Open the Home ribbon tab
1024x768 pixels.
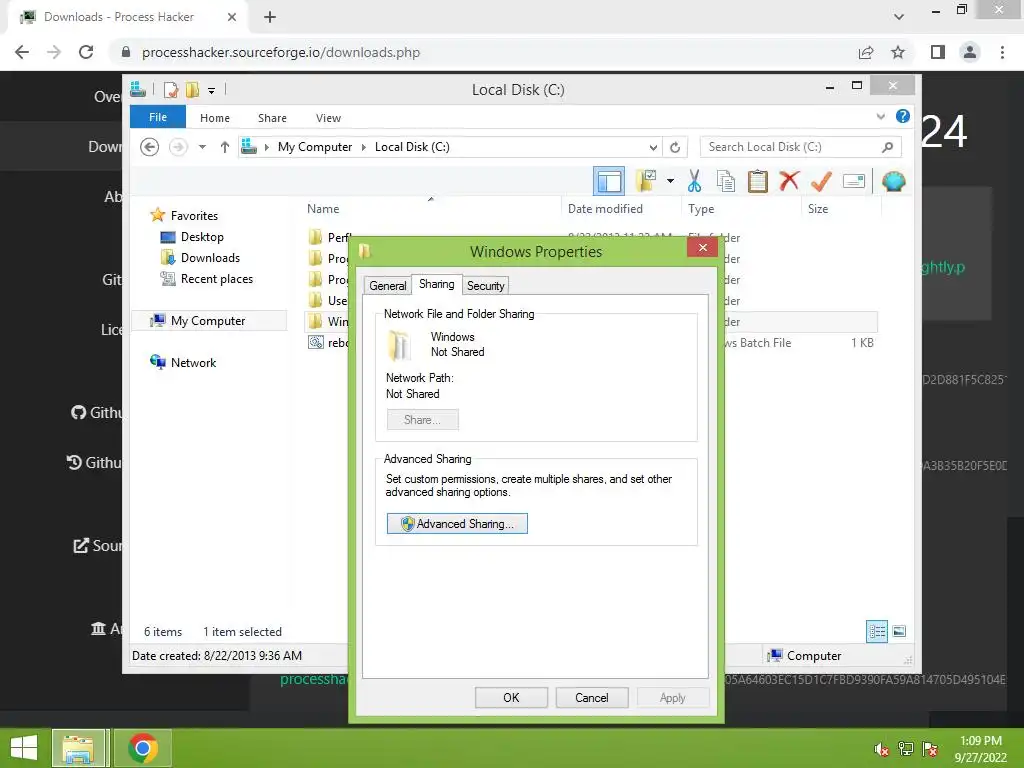(x=215, y=118)
